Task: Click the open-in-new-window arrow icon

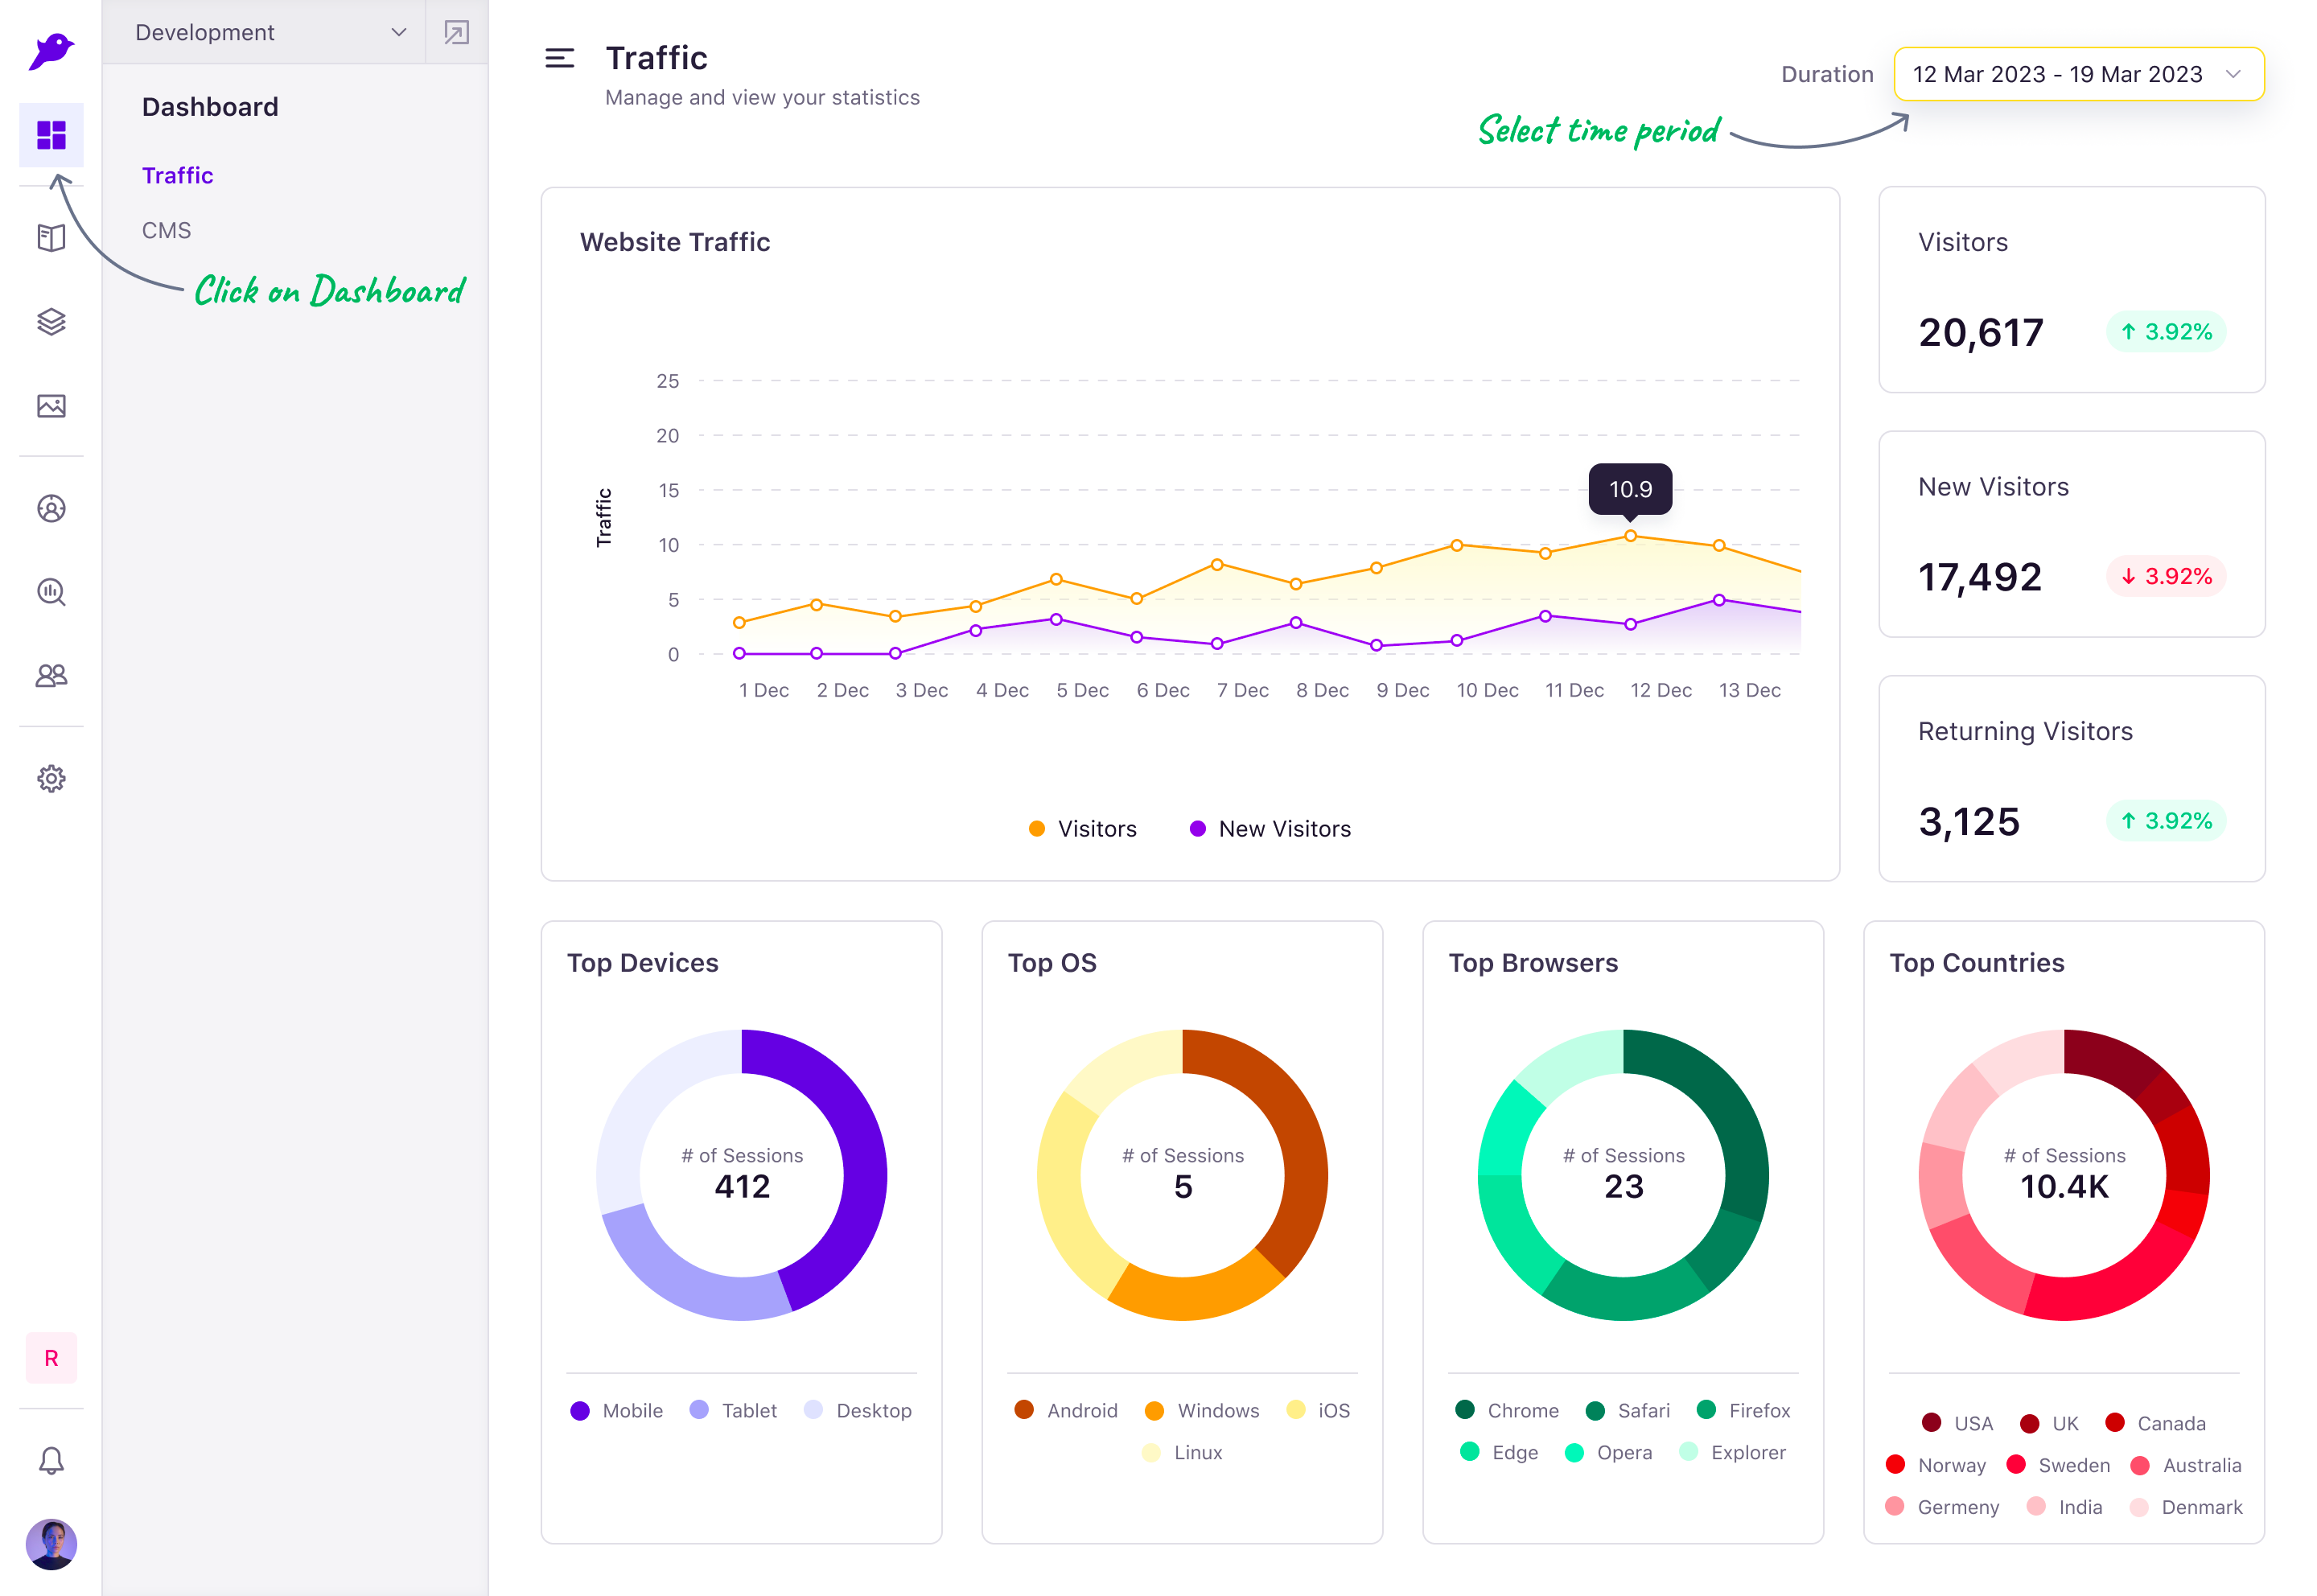Action: [x=456, y=32]
